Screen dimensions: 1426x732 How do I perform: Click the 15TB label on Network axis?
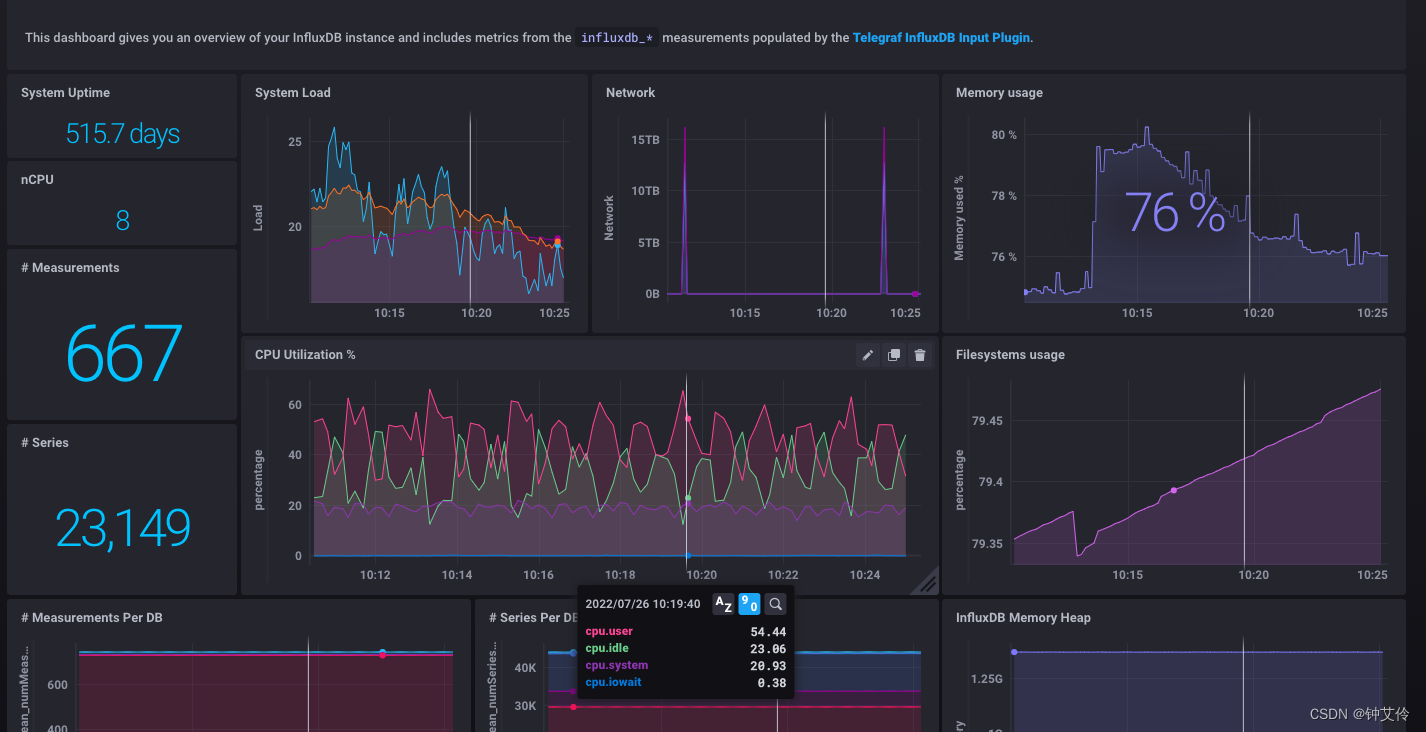coord(645,140)
